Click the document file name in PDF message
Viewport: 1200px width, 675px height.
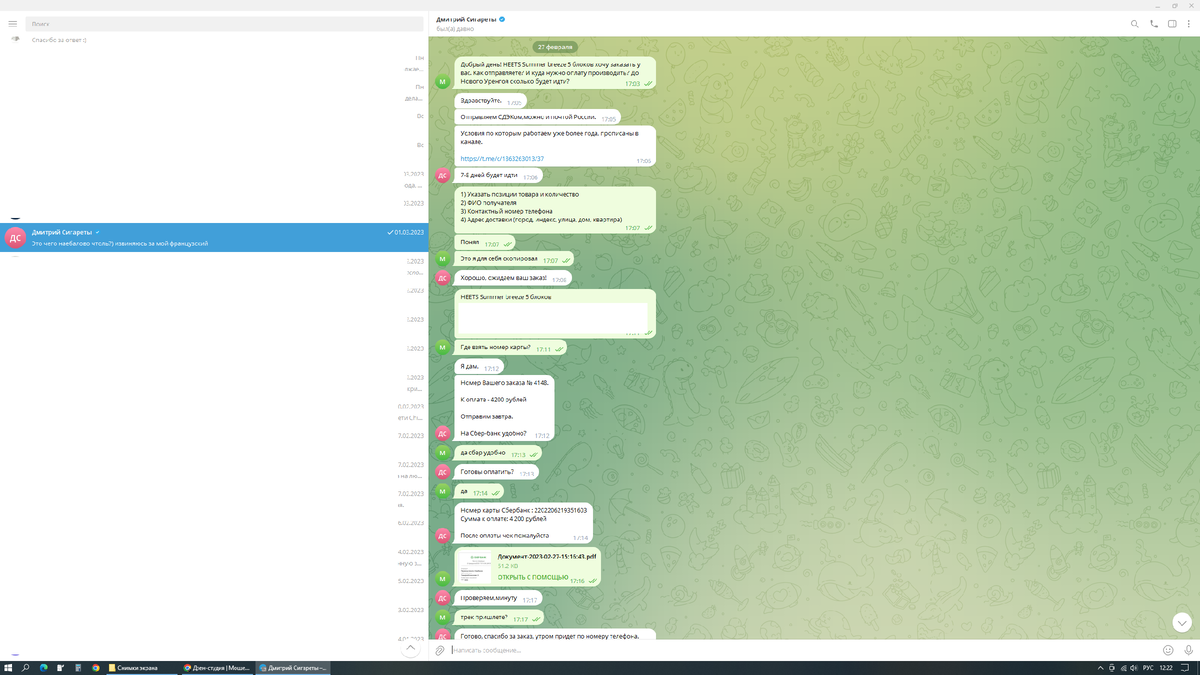(547, 556)
